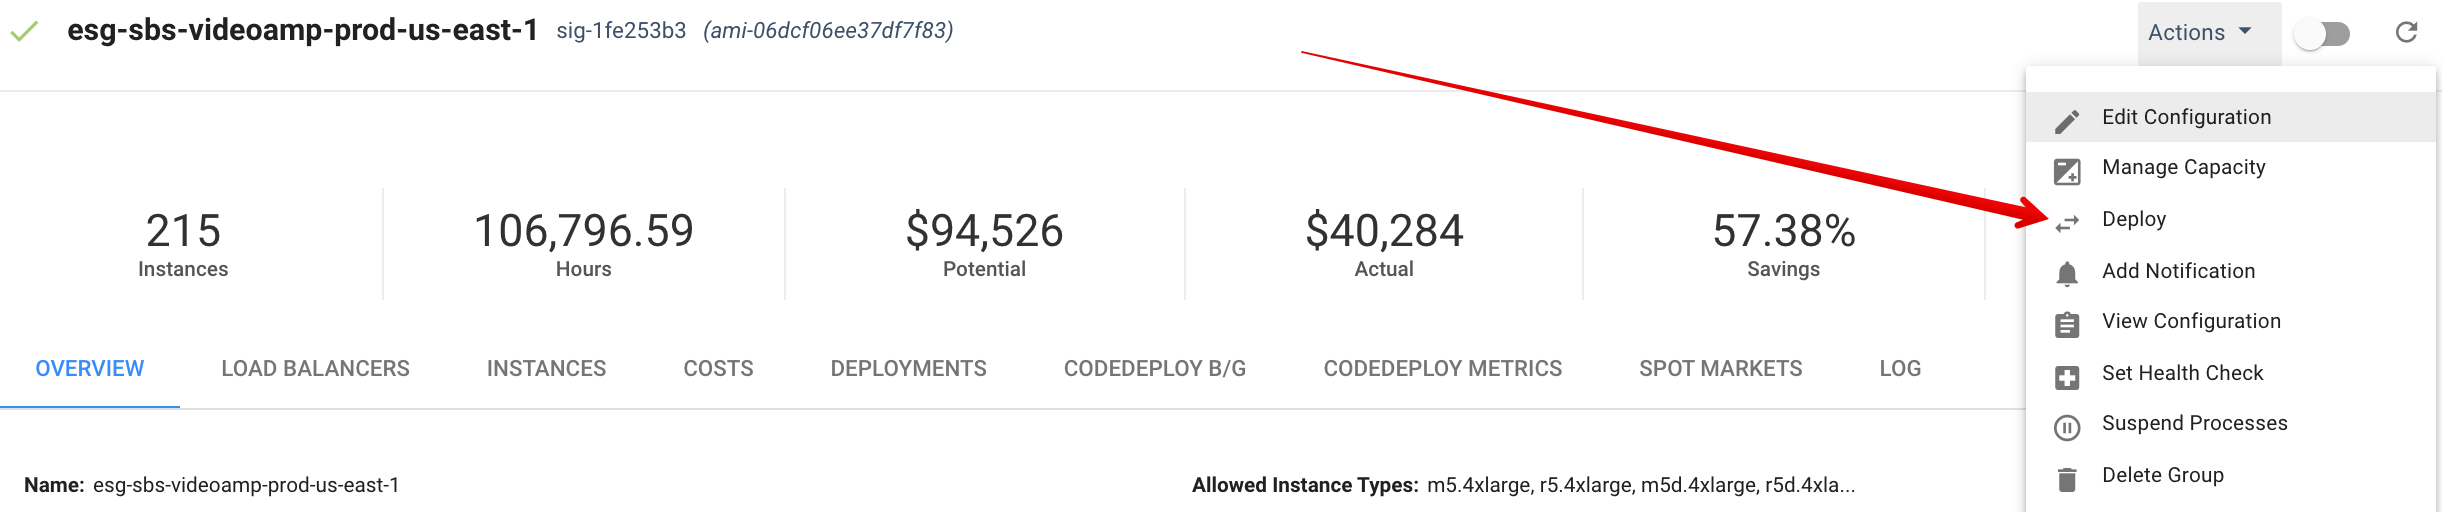Choose Deploy from the Actions menu
Image resolution: width=2442 pixels, height=512 pixels.
coord(2134,219)
